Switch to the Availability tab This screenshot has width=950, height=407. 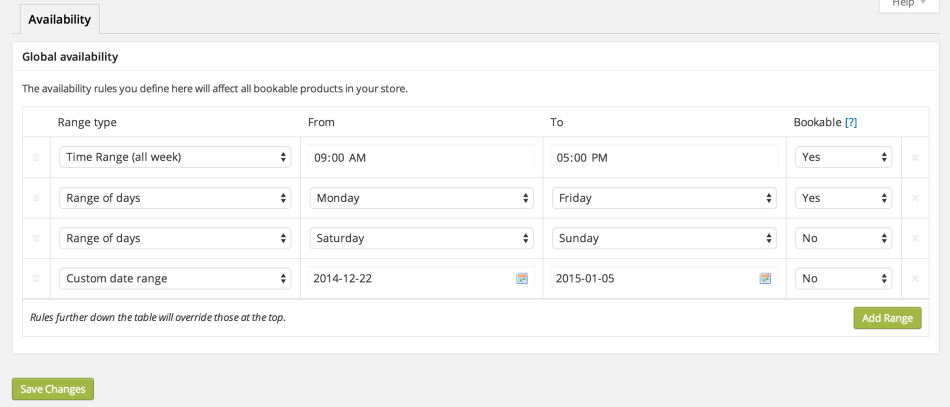pyautogui.click(x=59, y=19)
